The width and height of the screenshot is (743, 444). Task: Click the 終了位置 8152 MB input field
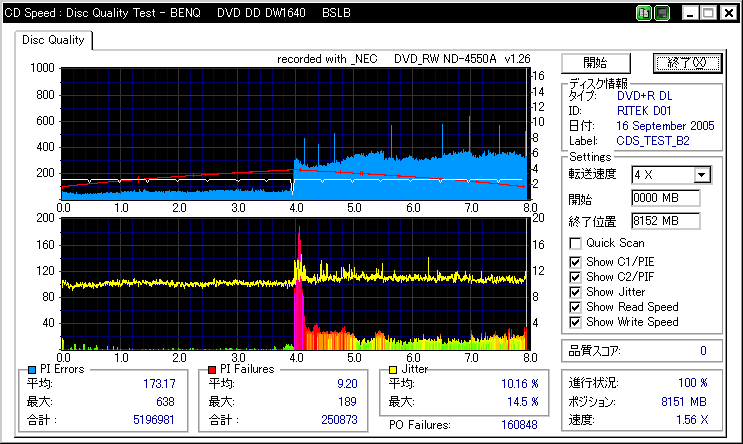coord(665,221)
